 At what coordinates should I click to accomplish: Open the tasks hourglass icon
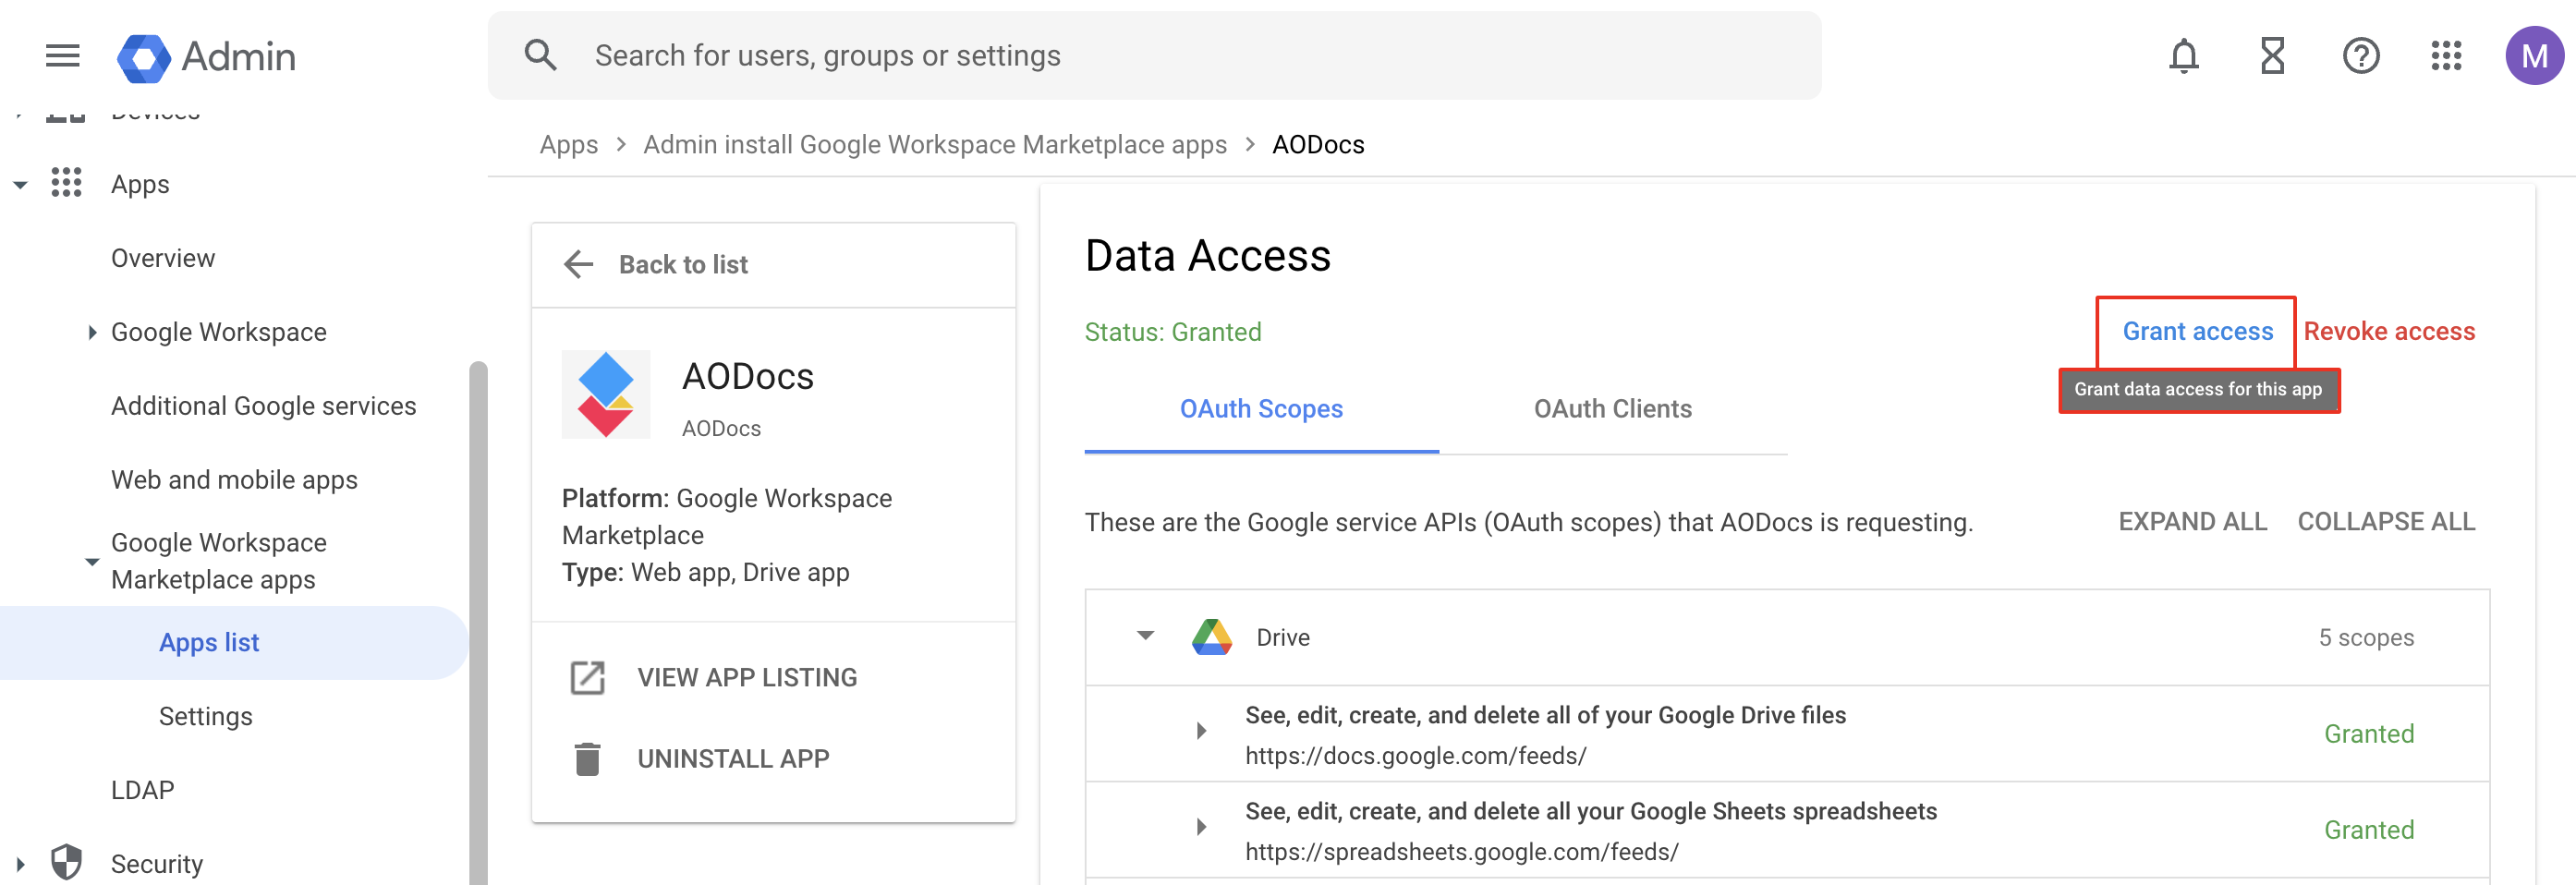2272,56
